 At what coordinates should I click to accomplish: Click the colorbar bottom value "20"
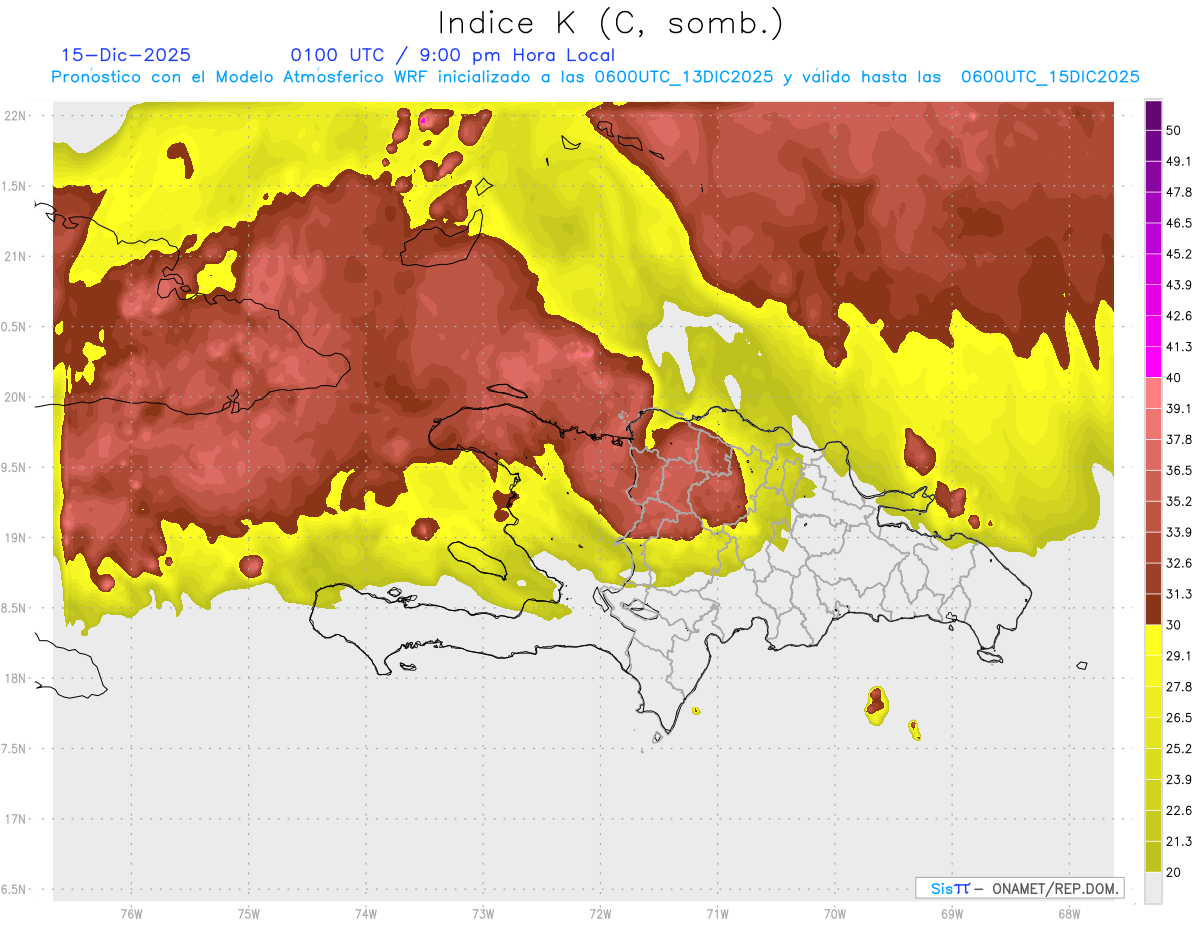point(1174,871)
